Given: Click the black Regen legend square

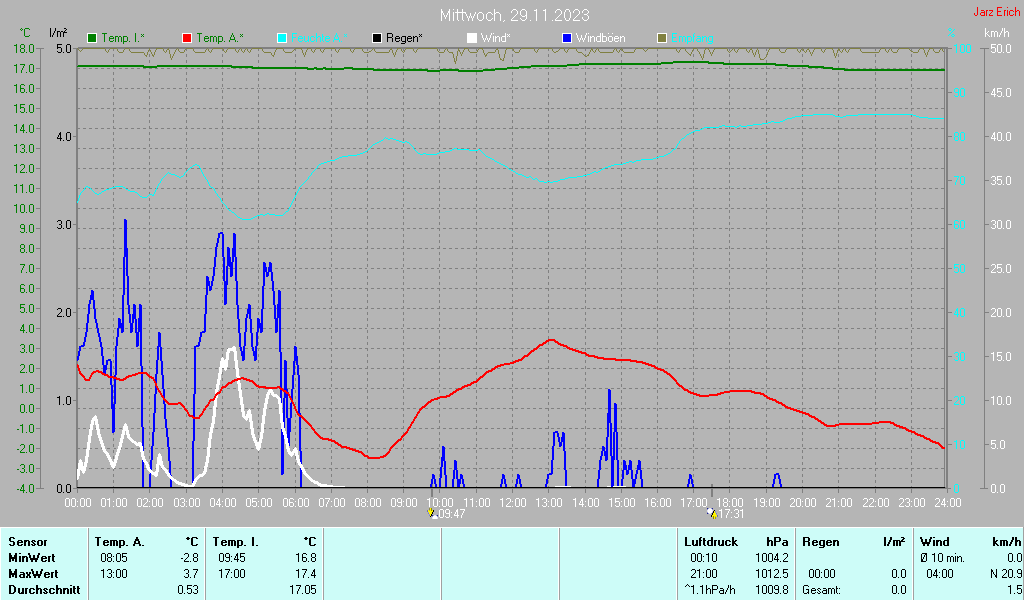Looking at the screenshot, I should tap(377, 38).
